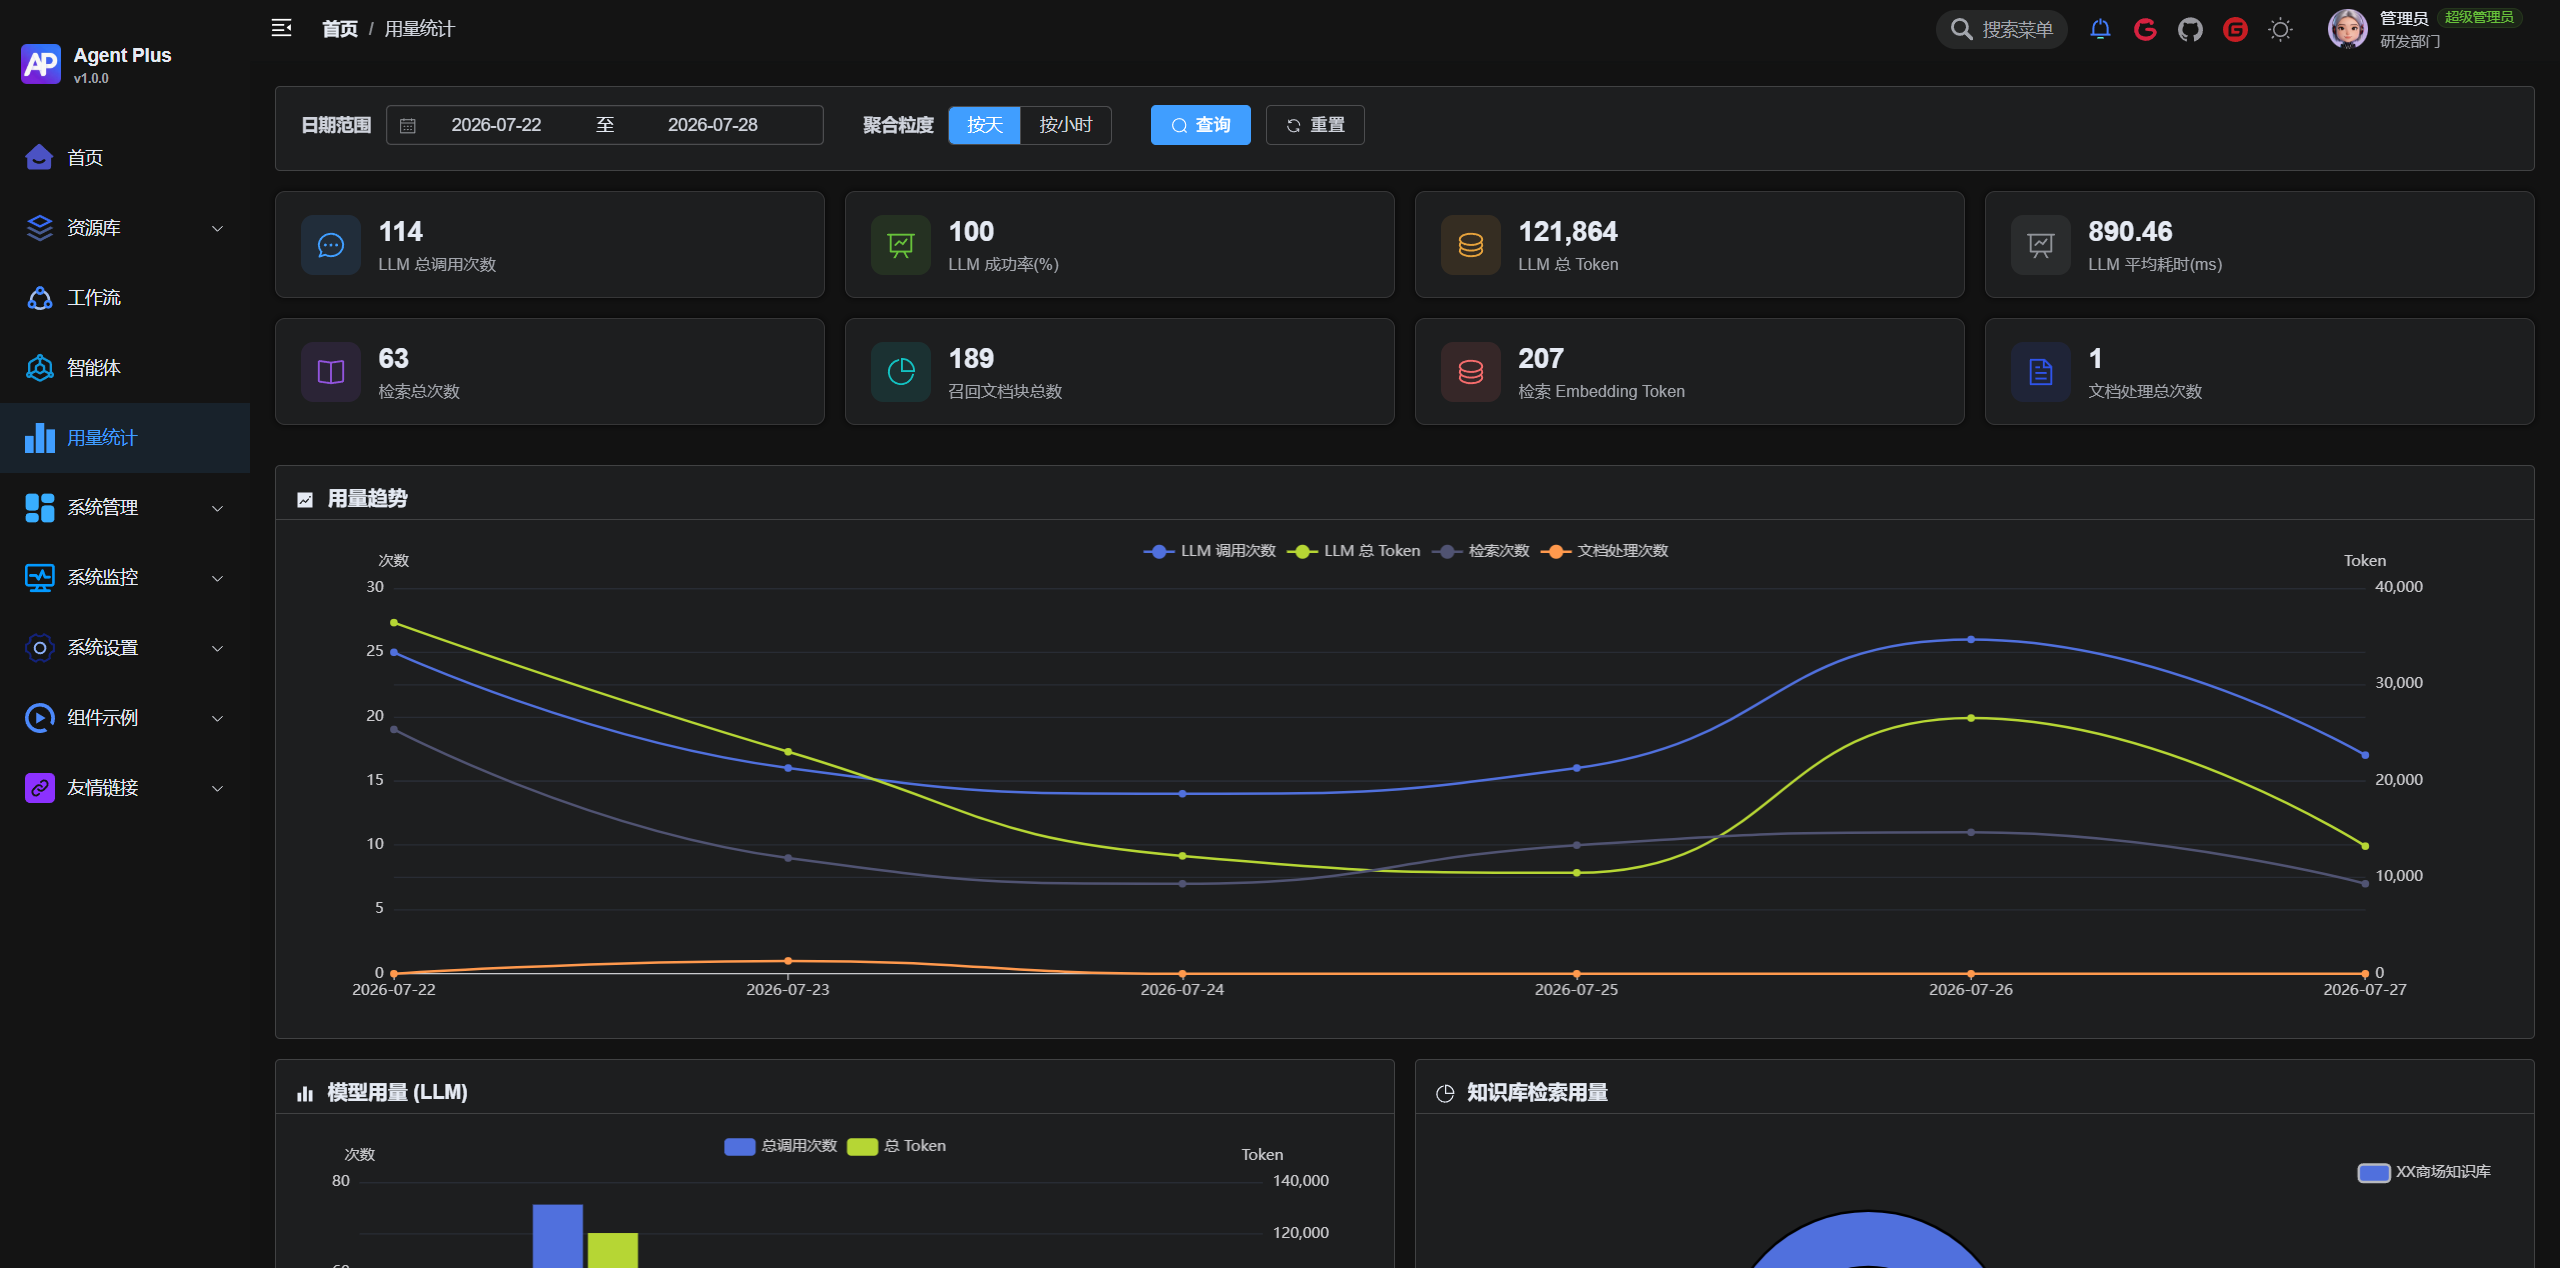The width and height of the screenshot is (2560, 1268).
Task: Expand the 系统监控 menu chevron
Action: [x=217, y=578]
